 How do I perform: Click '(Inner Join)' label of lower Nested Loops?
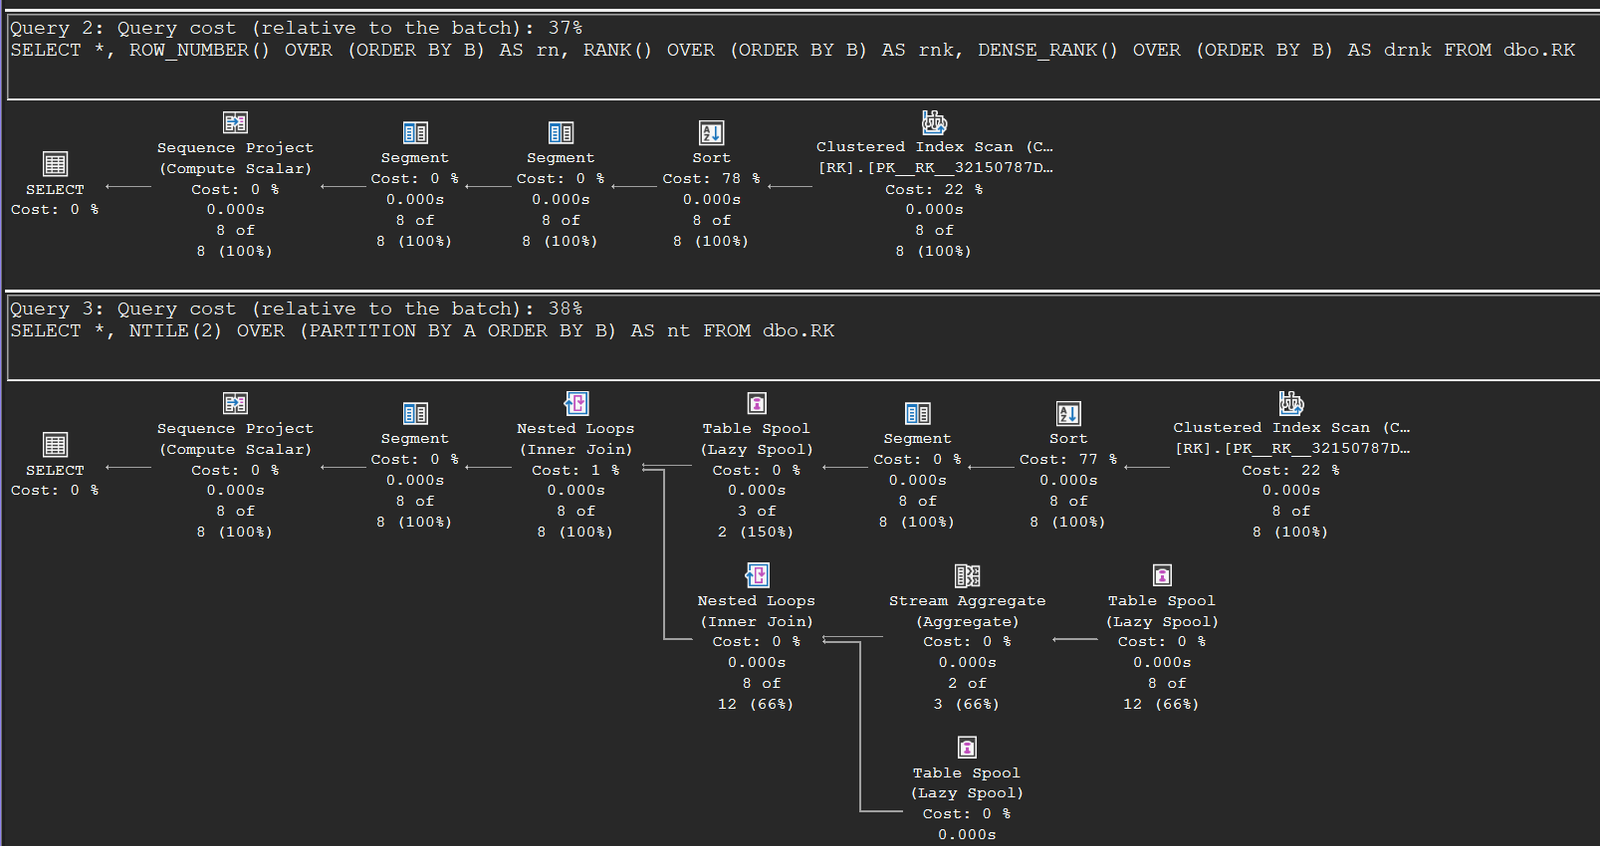click(757, 622)
